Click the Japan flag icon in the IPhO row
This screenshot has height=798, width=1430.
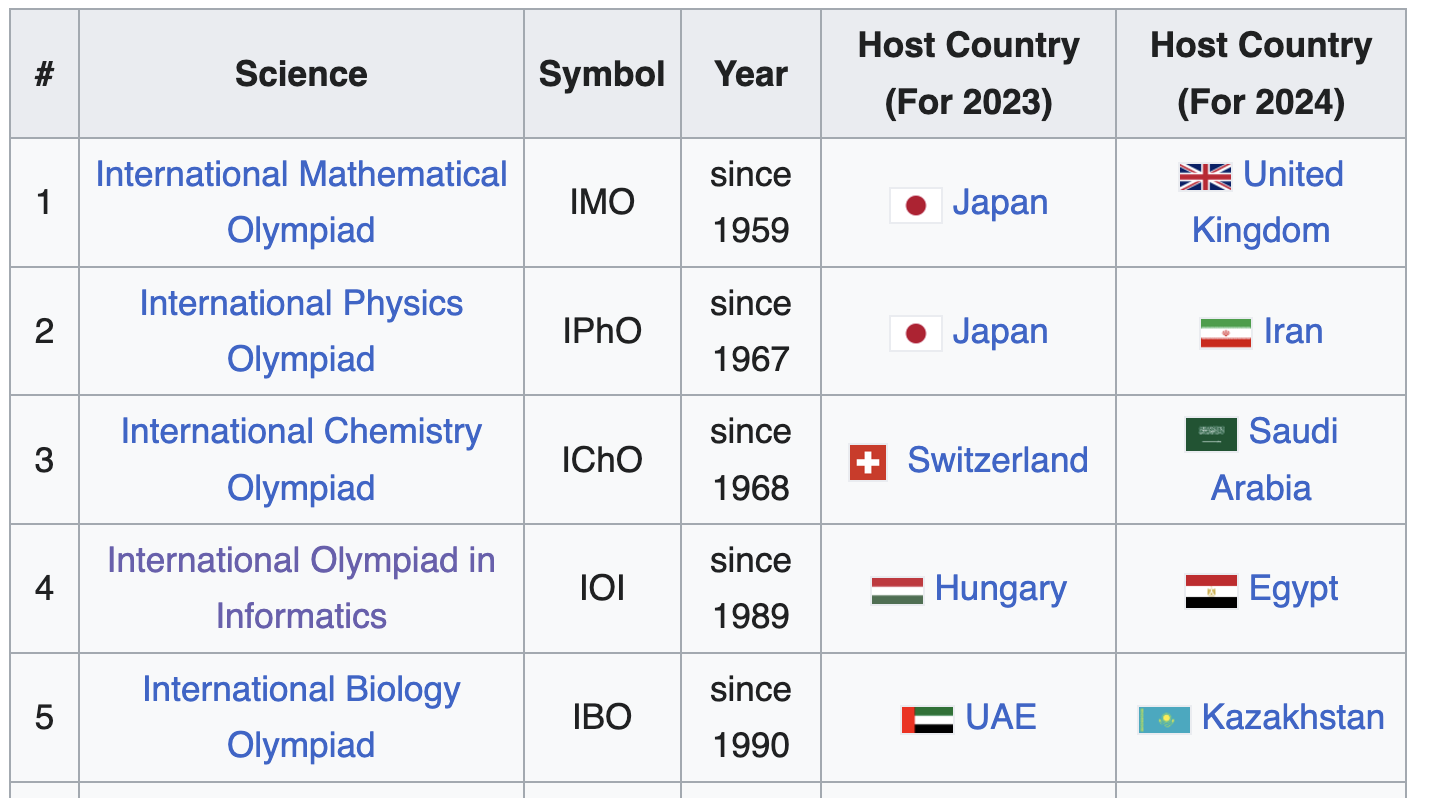[x=915, y=333]
